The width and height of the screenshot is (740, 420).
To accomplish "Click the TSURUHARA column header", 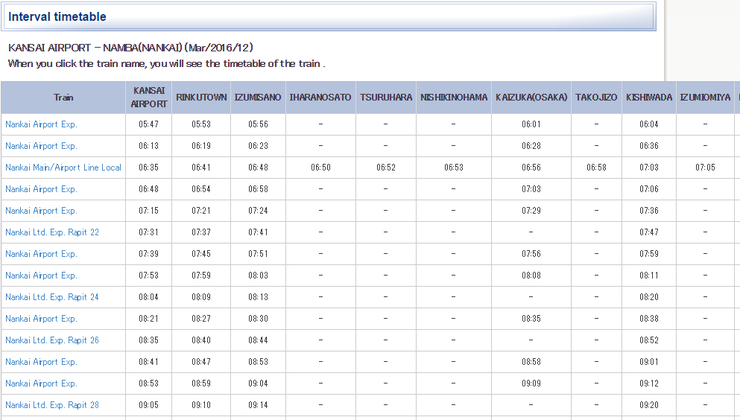I will [386, 97].
